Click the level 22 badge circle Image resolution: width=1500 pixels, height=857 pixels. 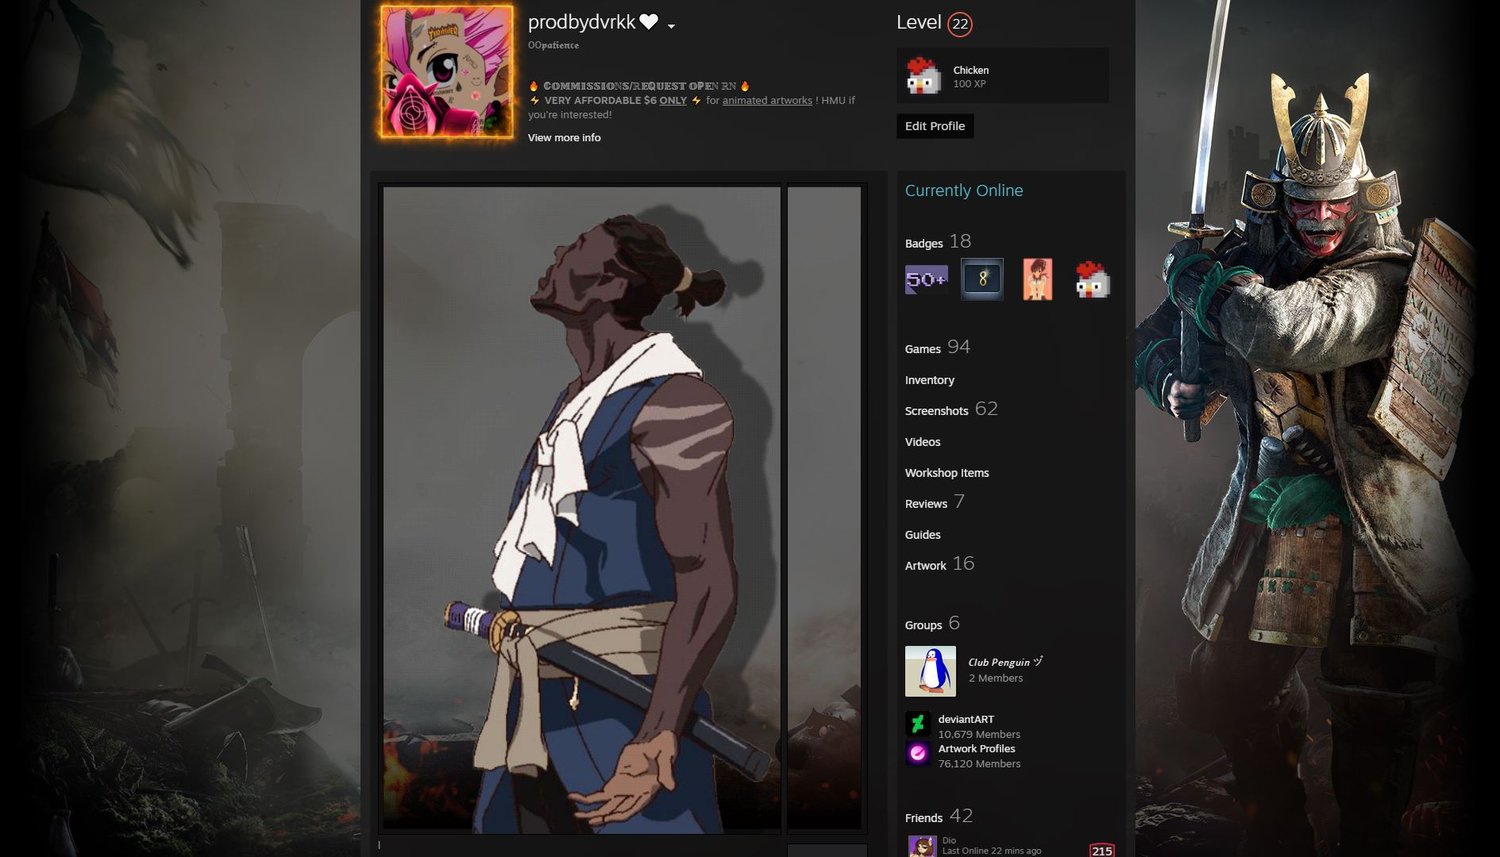pos(960,24)
